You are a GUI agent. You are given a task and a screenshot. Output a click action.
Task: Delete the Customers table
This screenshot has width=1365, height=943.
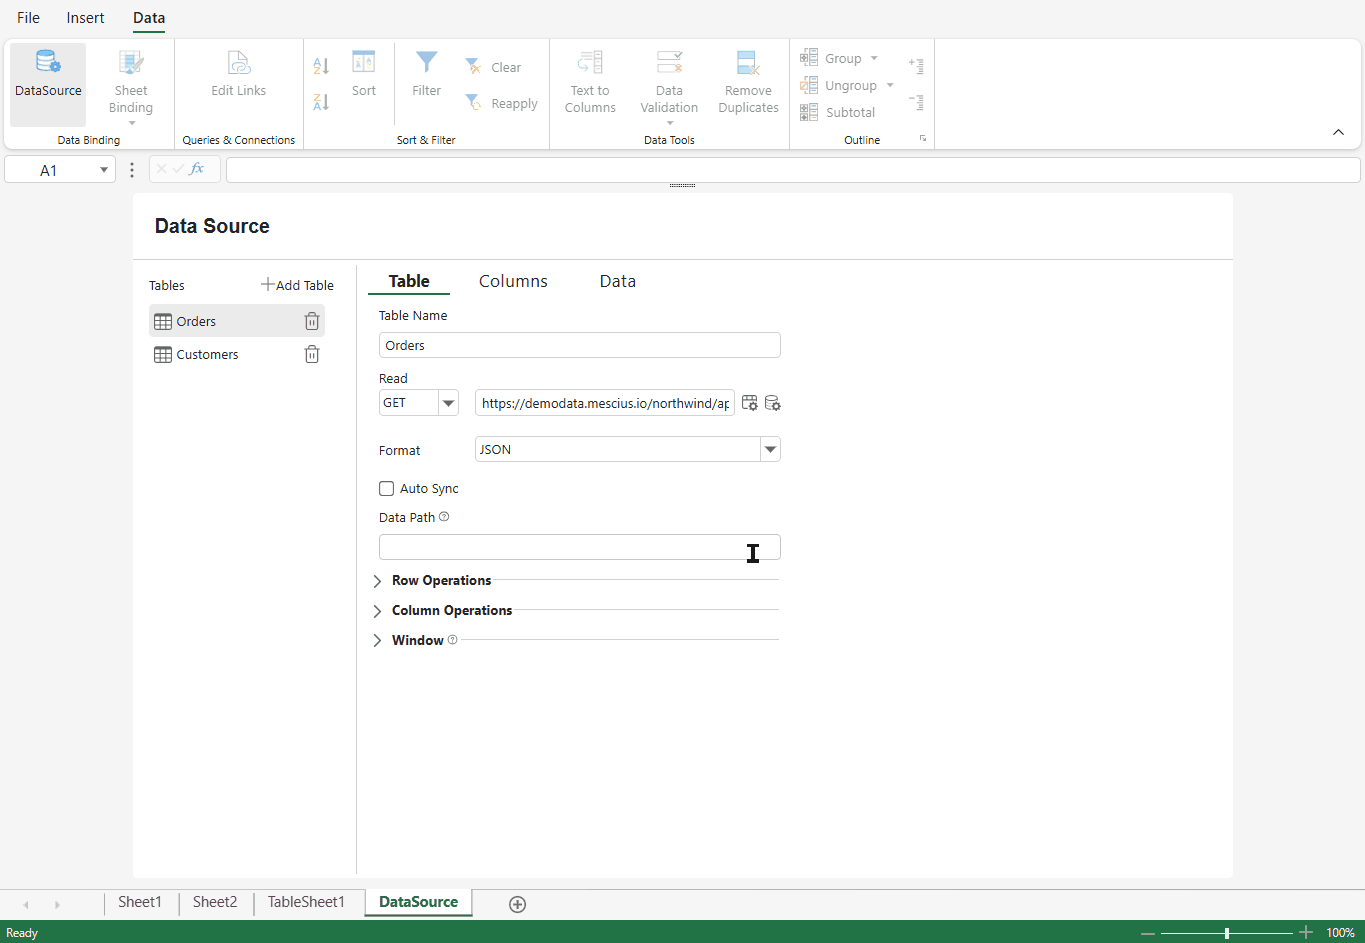[x=312, y=354]
